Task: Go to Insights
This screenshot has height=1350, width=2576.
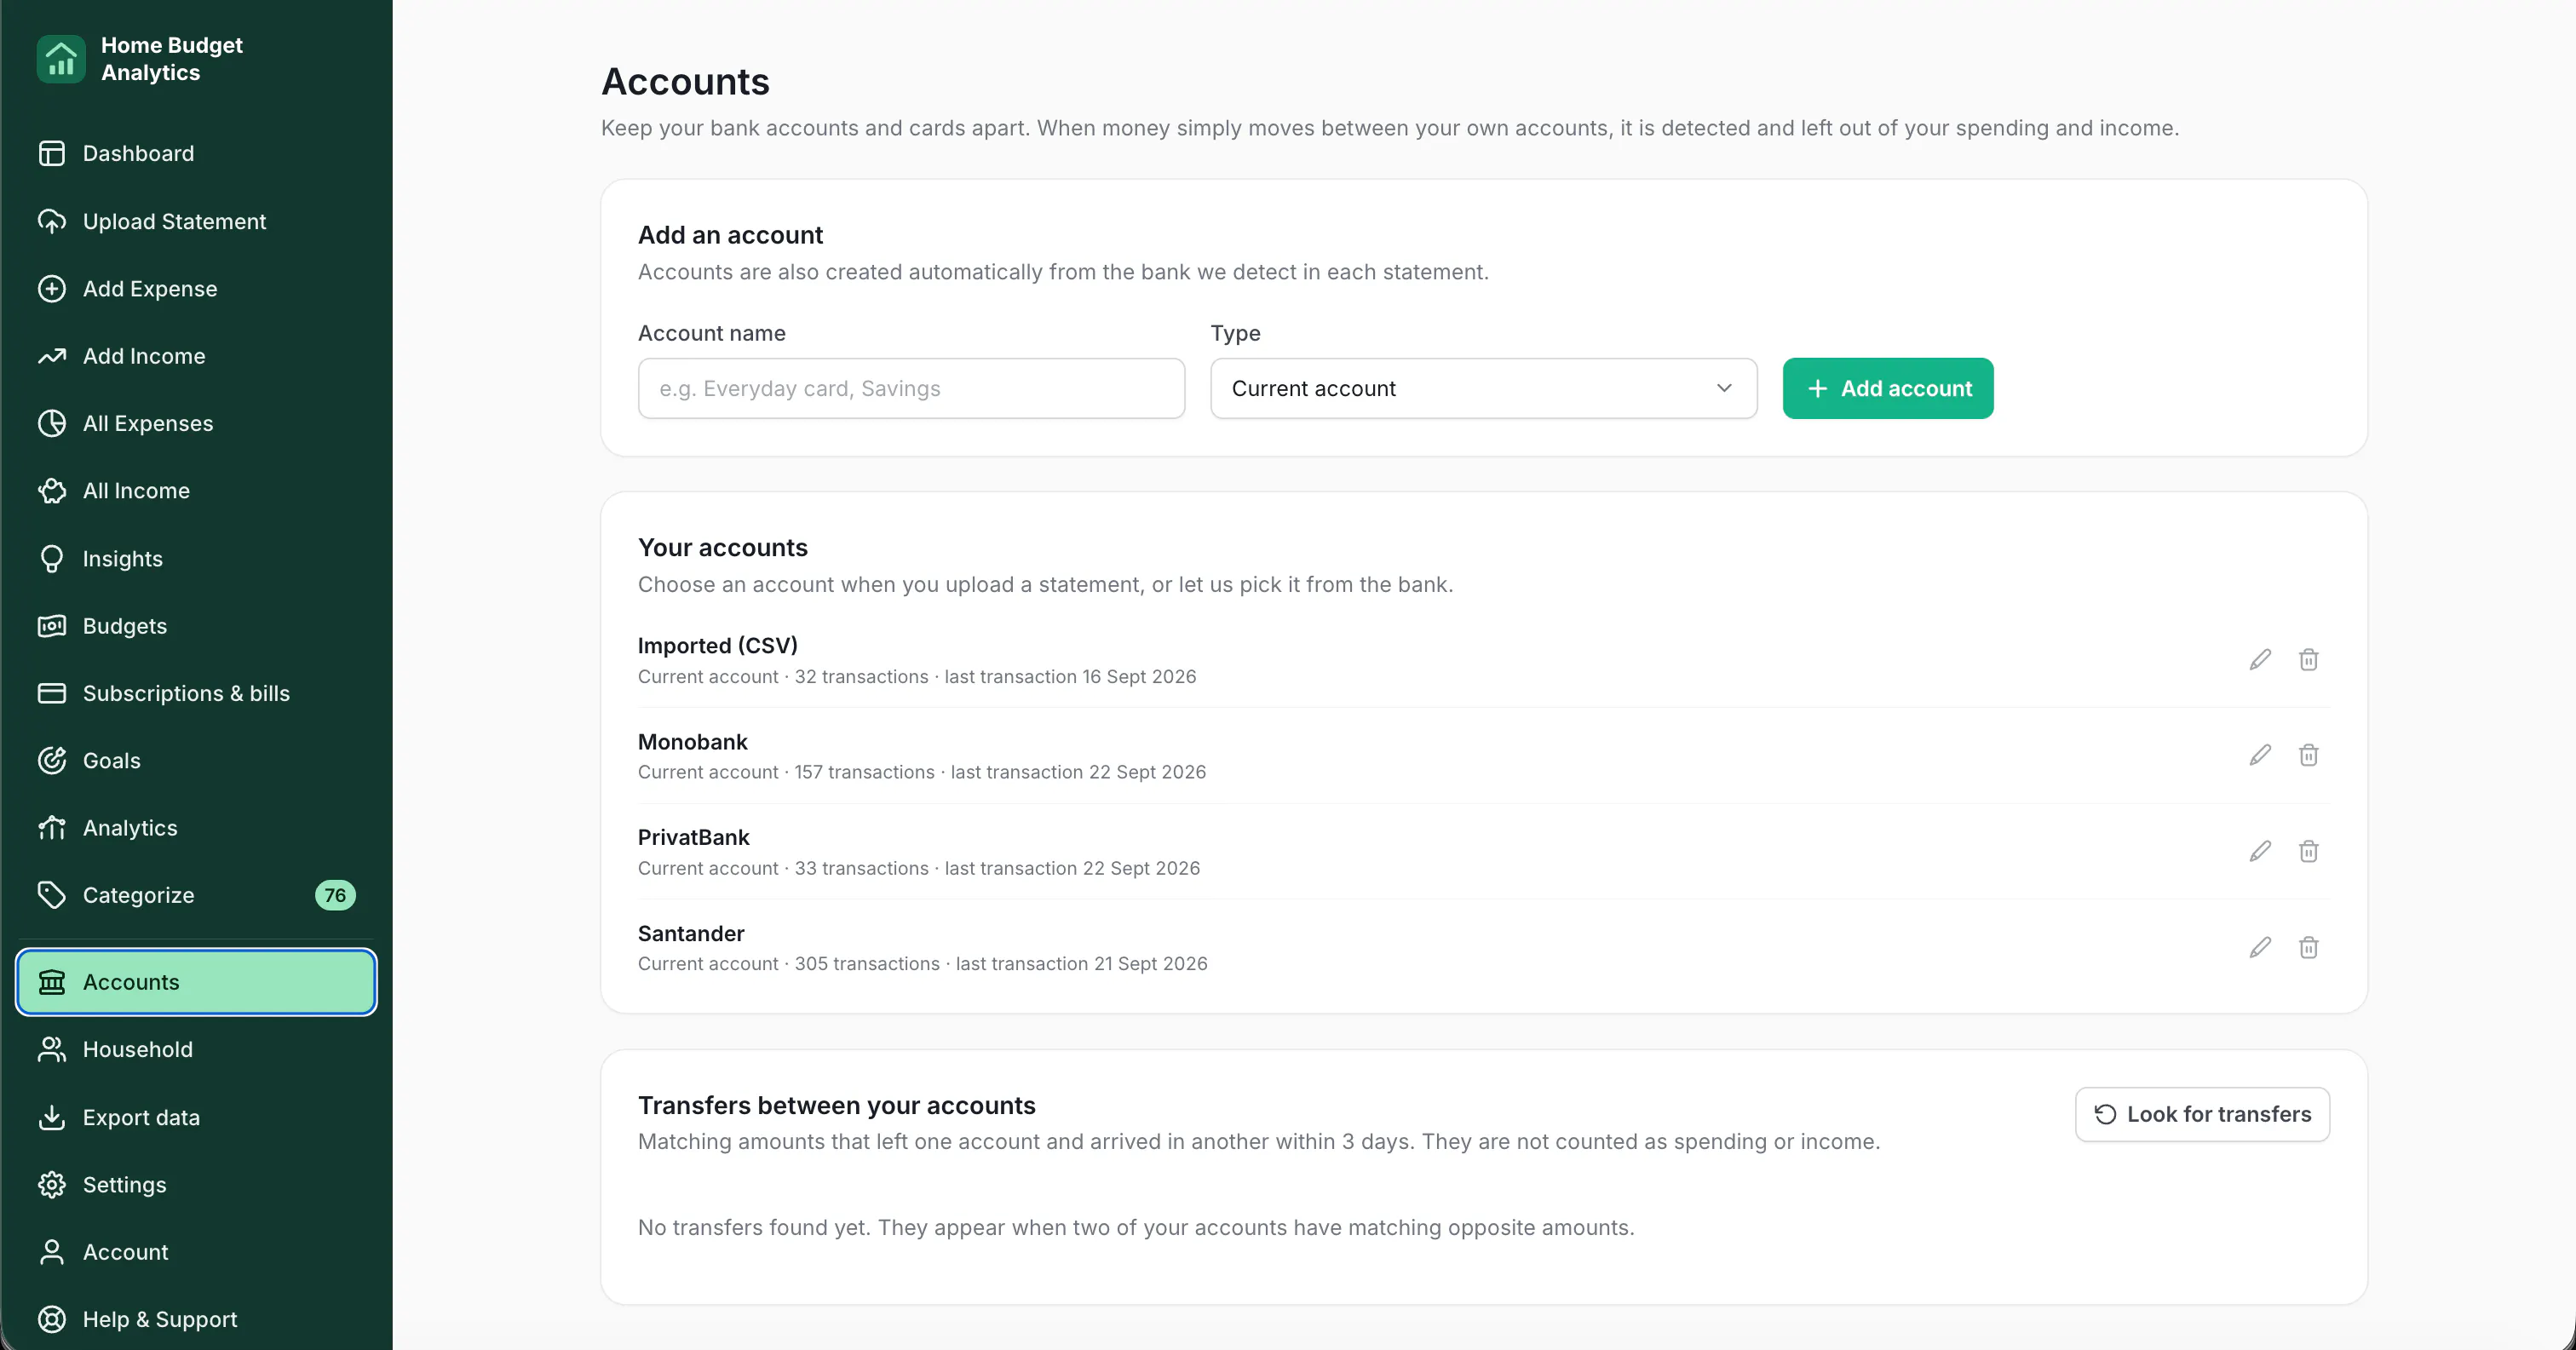Action: click(x=196, y=558)
